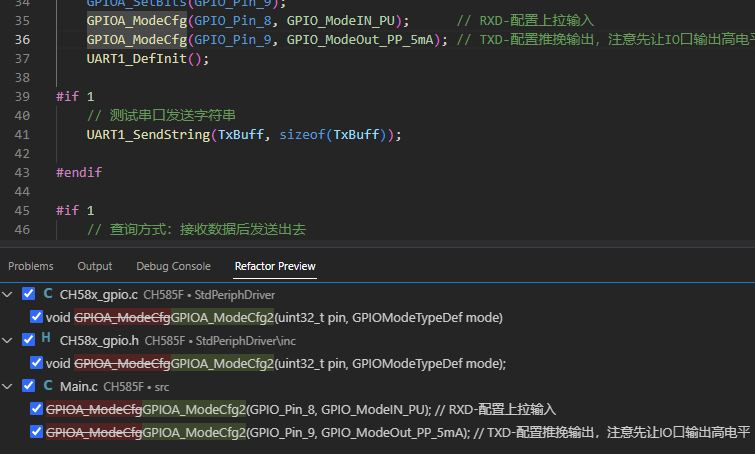Click the comment on line 46
755x454 pixels.
(196, 229)
